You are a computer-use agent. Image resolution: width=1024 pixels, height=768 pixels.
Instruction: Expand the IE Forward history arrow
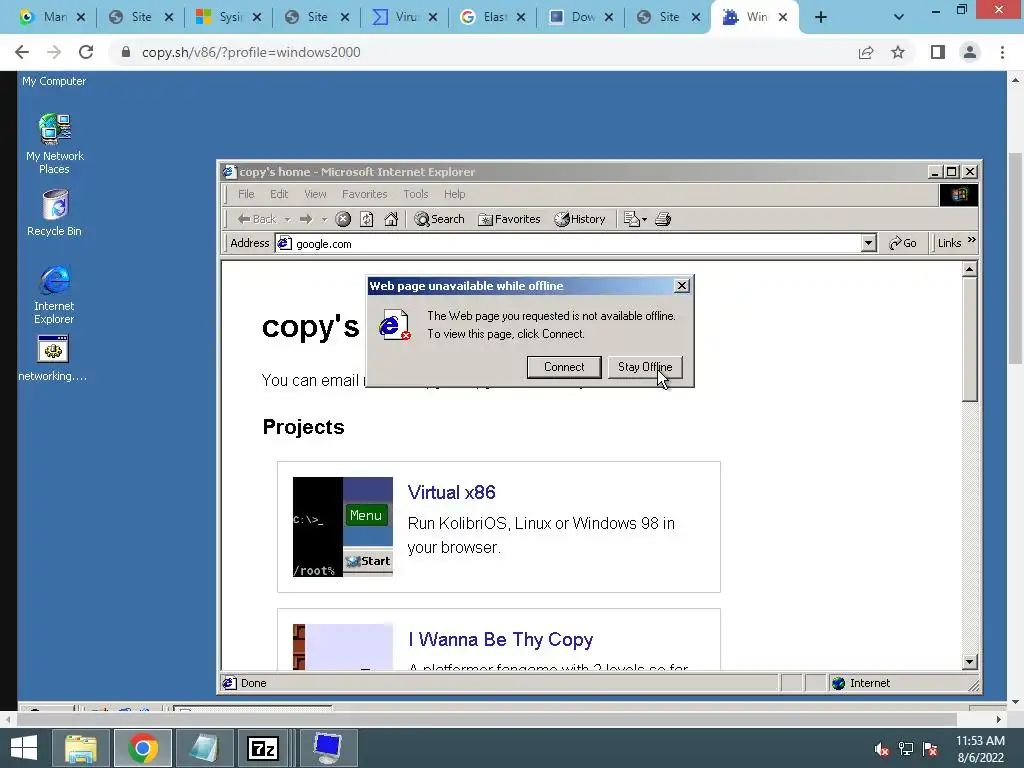click(324, 219)
